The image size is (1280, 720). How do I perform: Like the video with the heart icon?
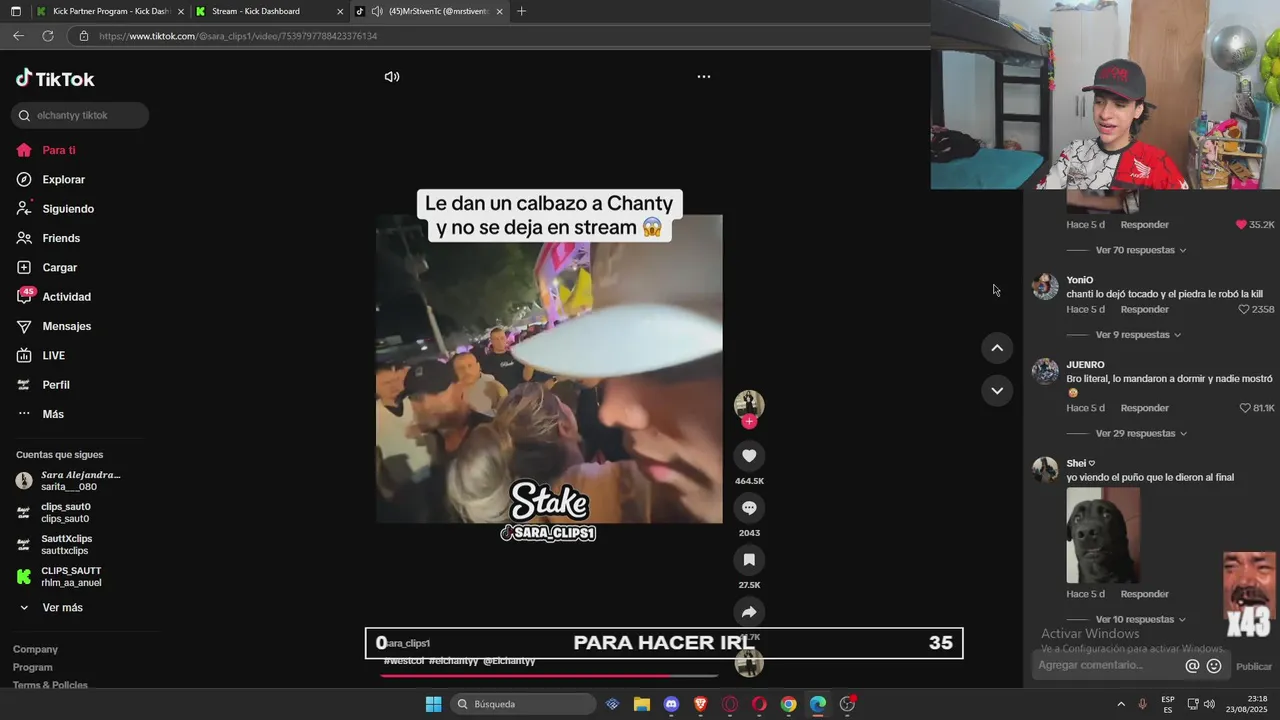(x=749, y=456)
